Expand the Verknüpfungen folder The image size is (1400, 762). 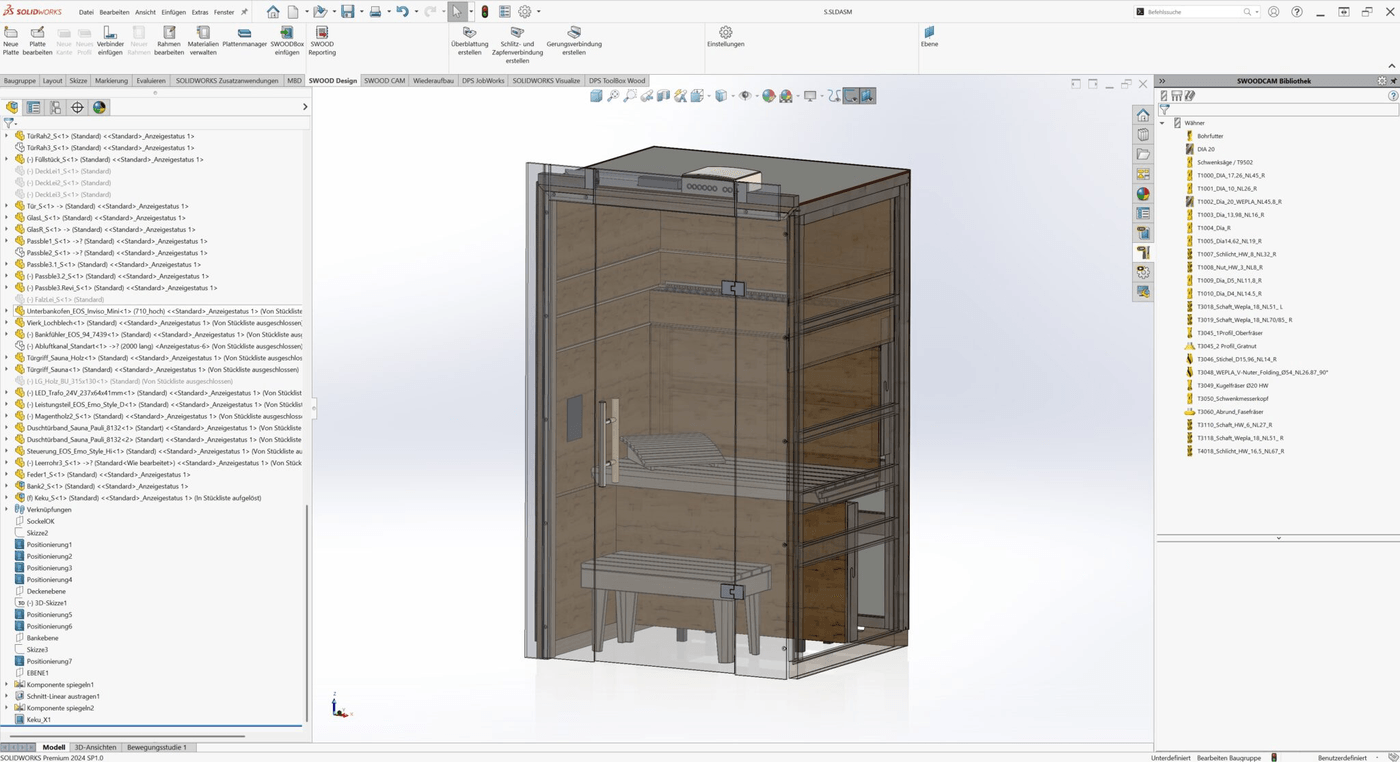[x=8, y=509]
